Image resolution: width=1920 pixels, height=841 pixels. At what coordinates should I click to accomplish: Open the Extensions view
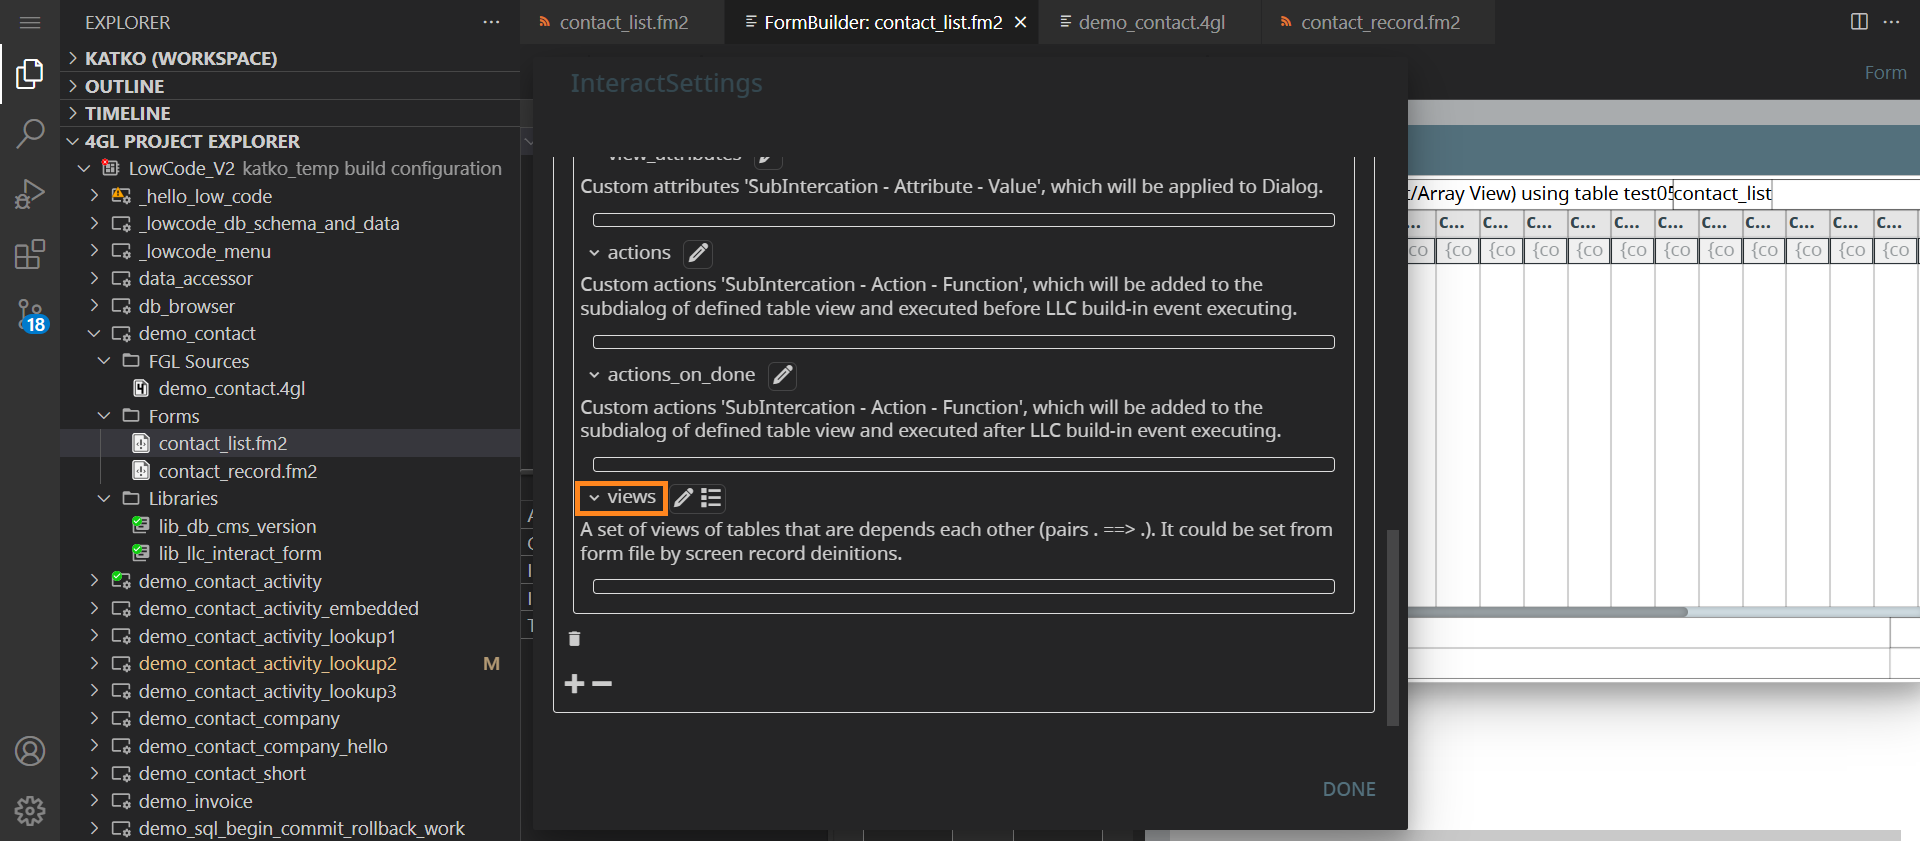click(x=30, y=254)
